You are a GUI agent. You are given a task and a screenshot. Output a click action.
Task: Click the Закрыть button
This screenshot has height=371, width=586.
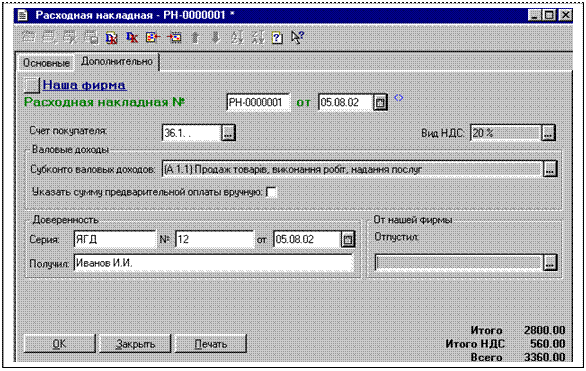pyautogui.click(x=135, y=344)
